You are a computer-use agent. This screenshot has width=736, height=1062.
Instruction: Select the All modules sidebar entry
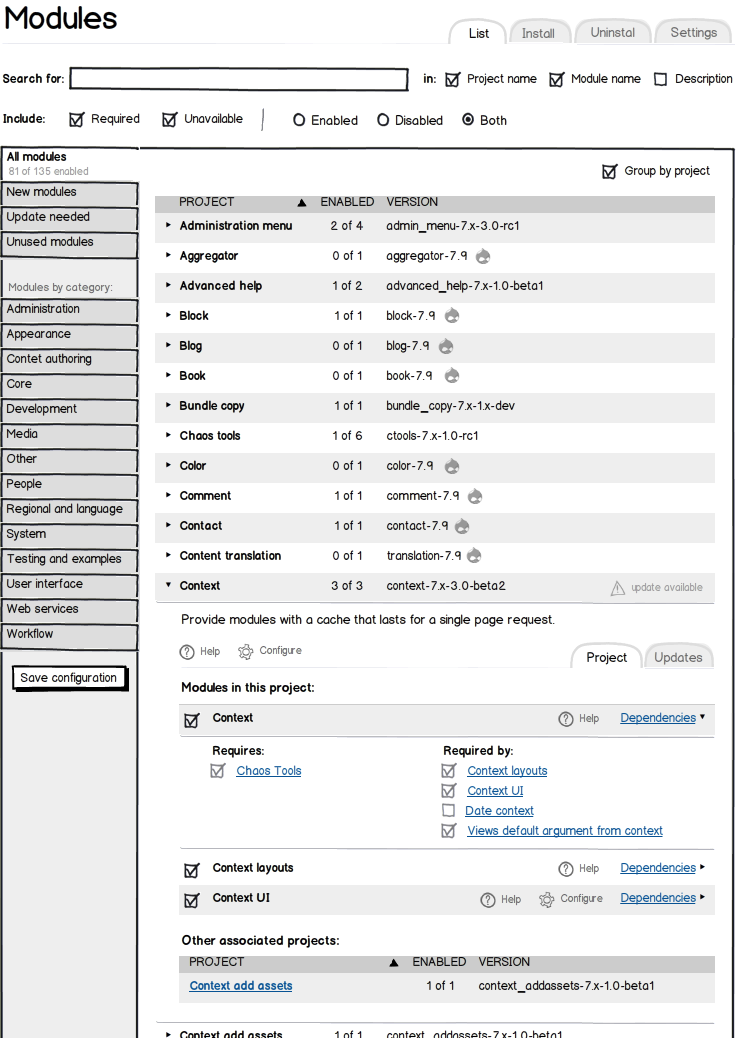(69, 163)
